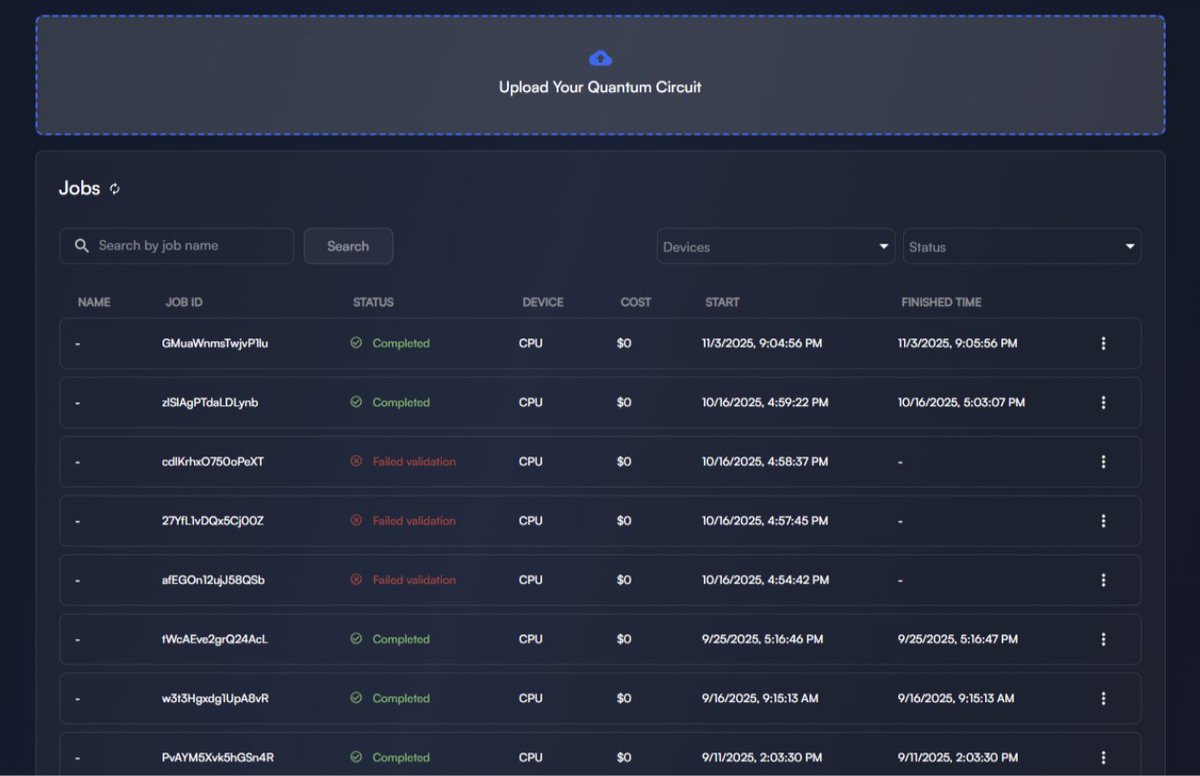1200x776 pixels.
Task: Click the NAME column header
Action: pyautogui.click(x=94, y=302)
